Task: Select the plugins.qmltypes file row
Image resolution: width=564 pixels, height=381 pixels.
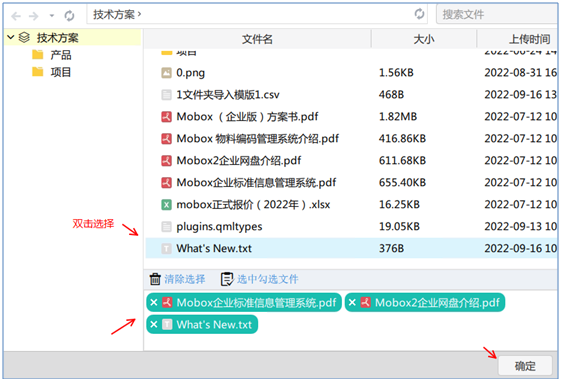Action: pyautogui.click(x=351, y=227)
